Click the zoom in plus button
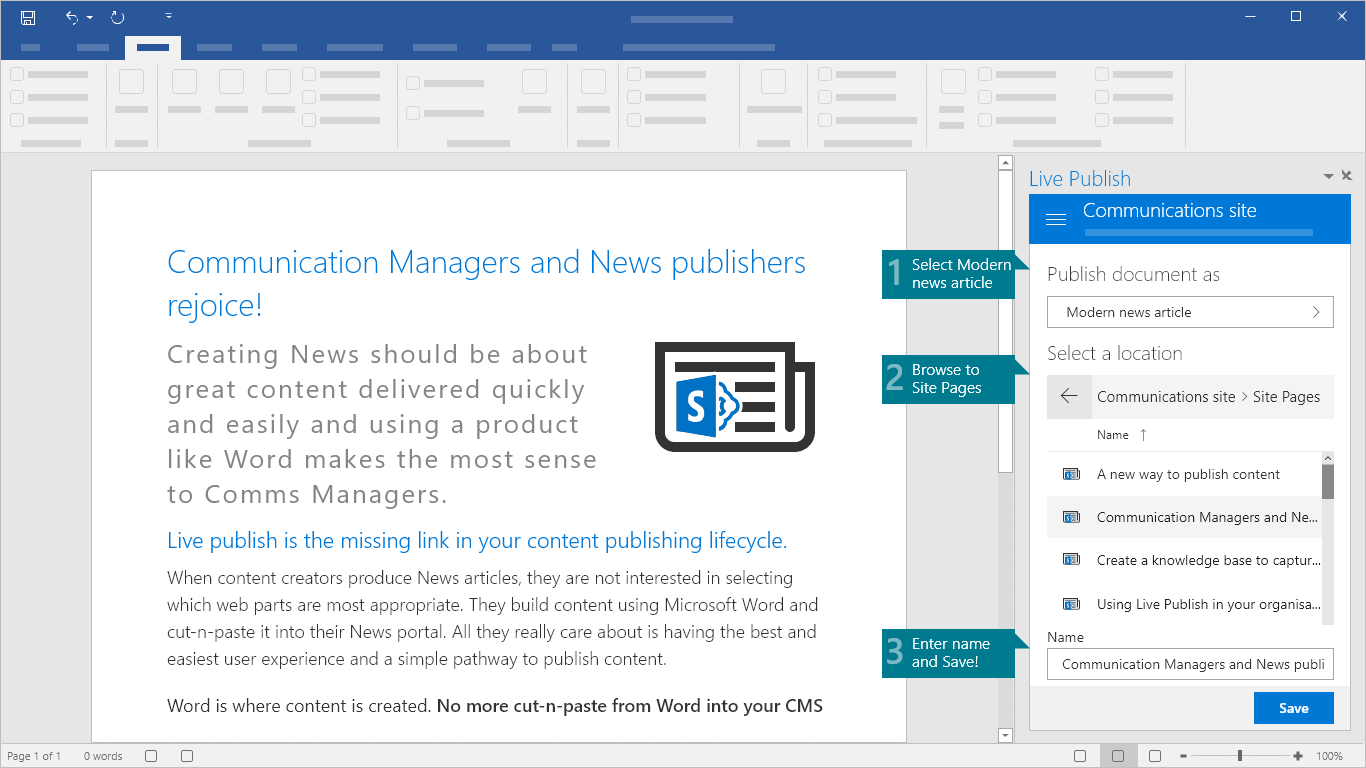This screenshot has width=1366, height=768. coord(1298,756)
